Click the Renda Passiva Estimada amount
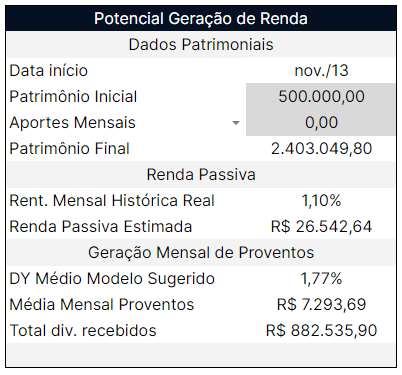This screenshot has height=375, width=402. (321, 227)
